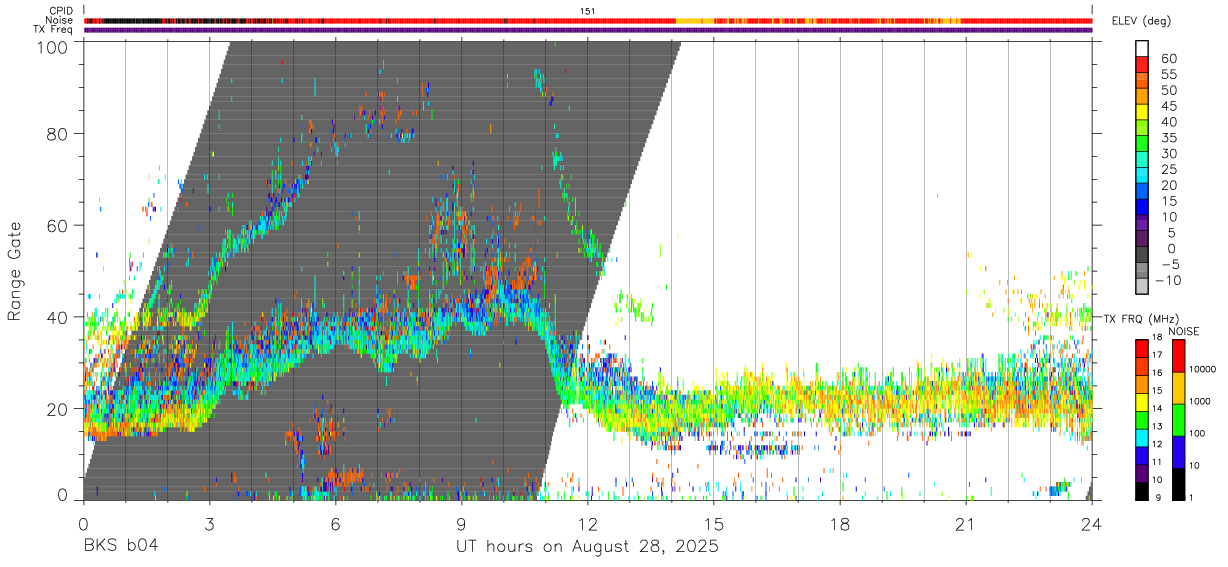Click the 55 label on elevation colorbar
1228x567 pixels.
(x=1168, y=75)
